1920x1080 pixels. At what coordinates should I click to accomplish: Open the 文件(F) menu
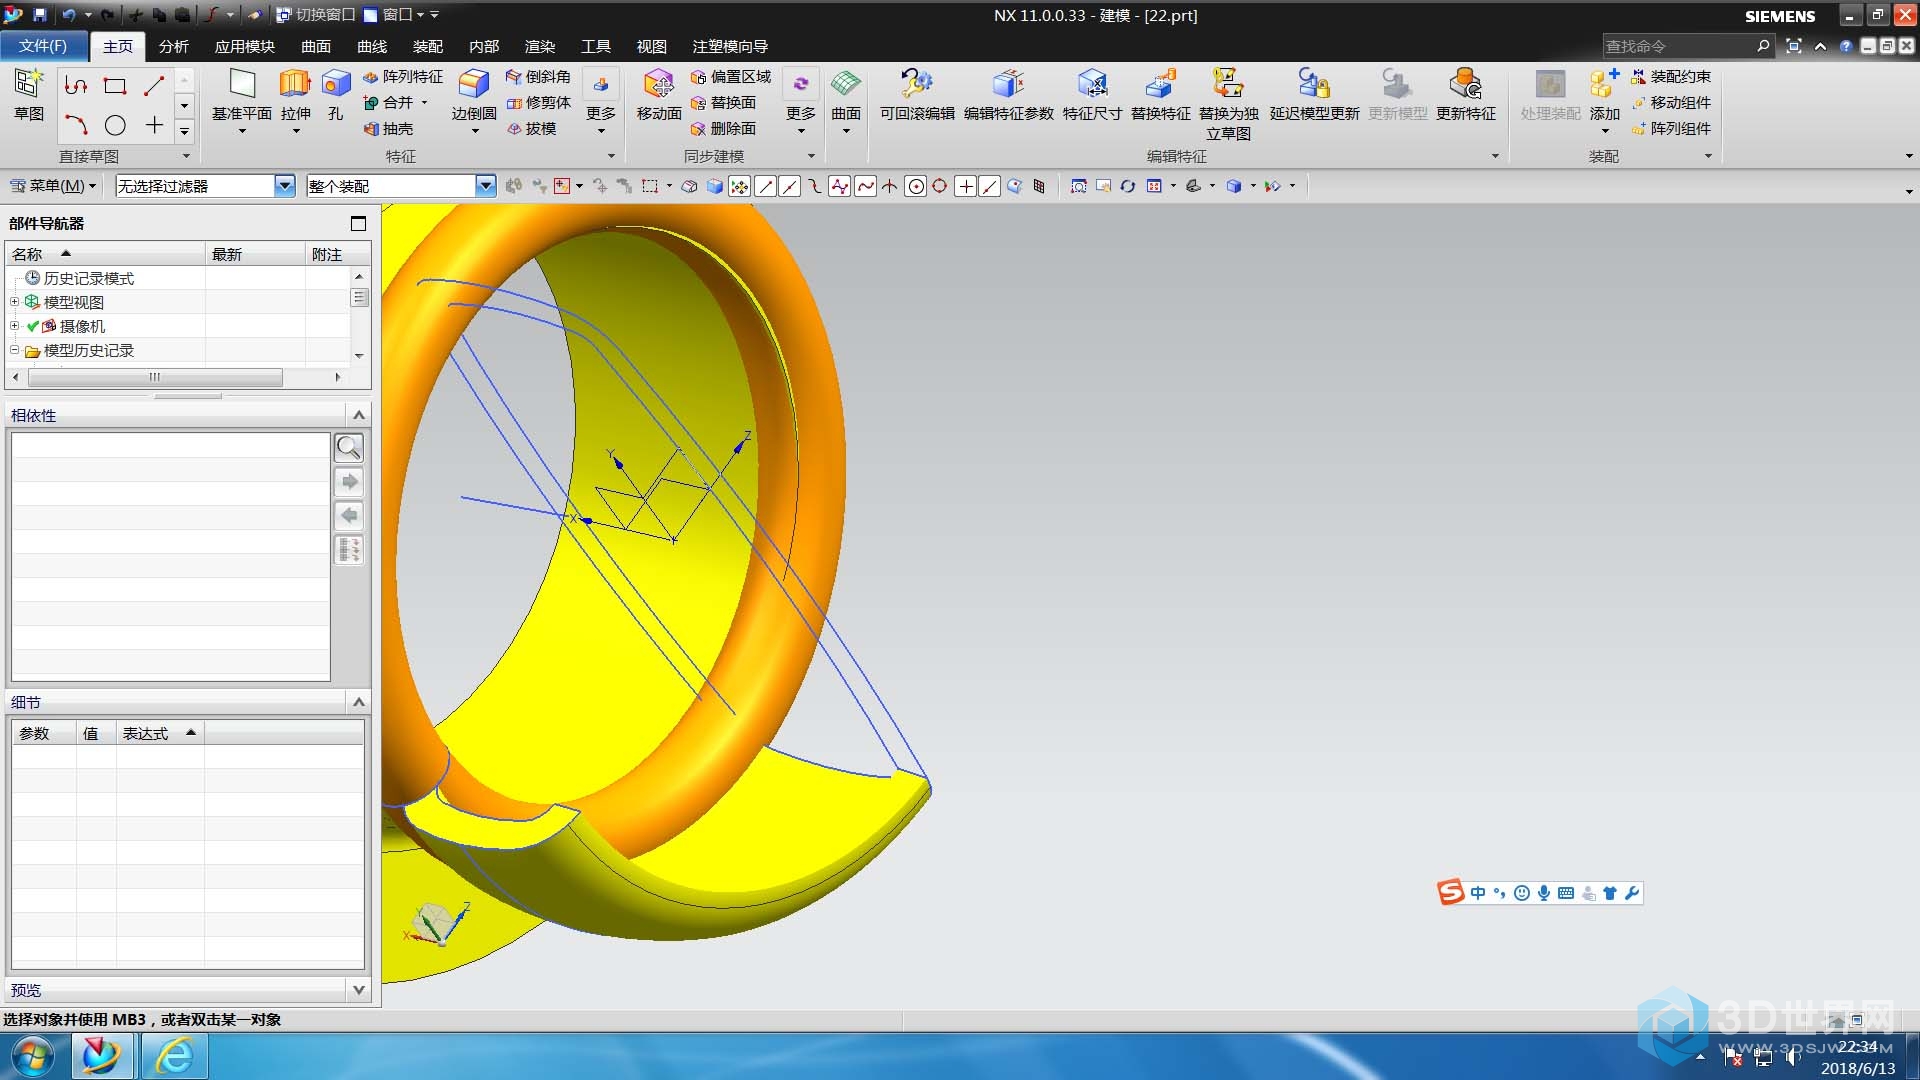tap(43, 46)
